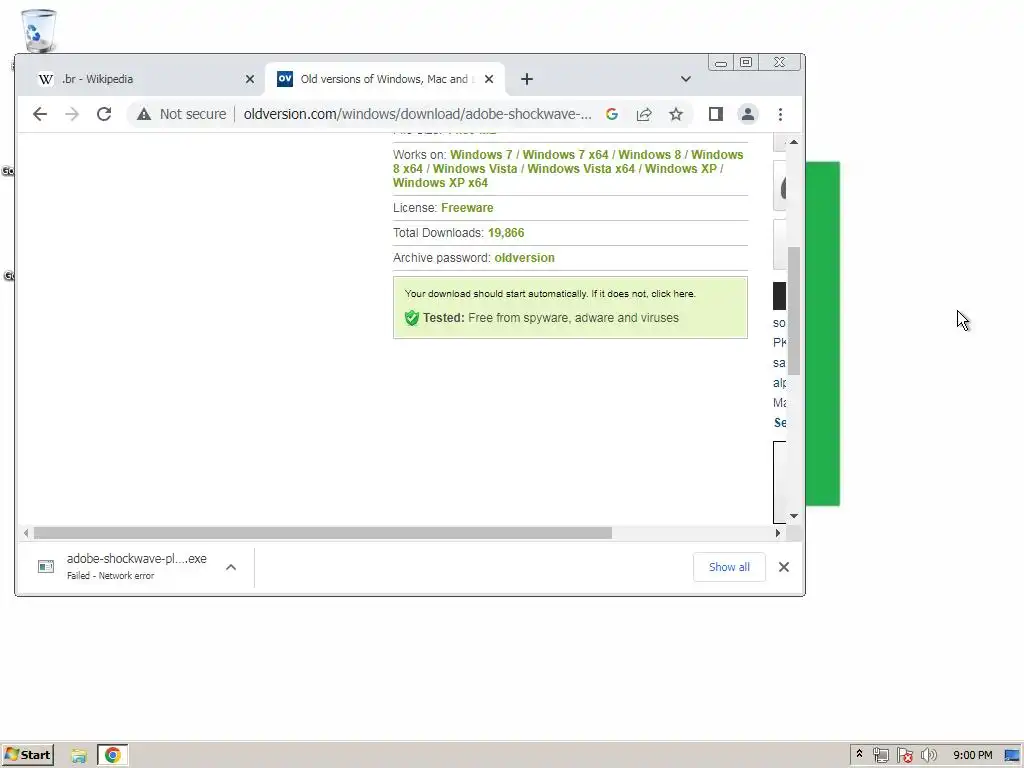Click the exe file icon in downloads bar
This screenshot has height=768, width=1024.
(46, 566)
